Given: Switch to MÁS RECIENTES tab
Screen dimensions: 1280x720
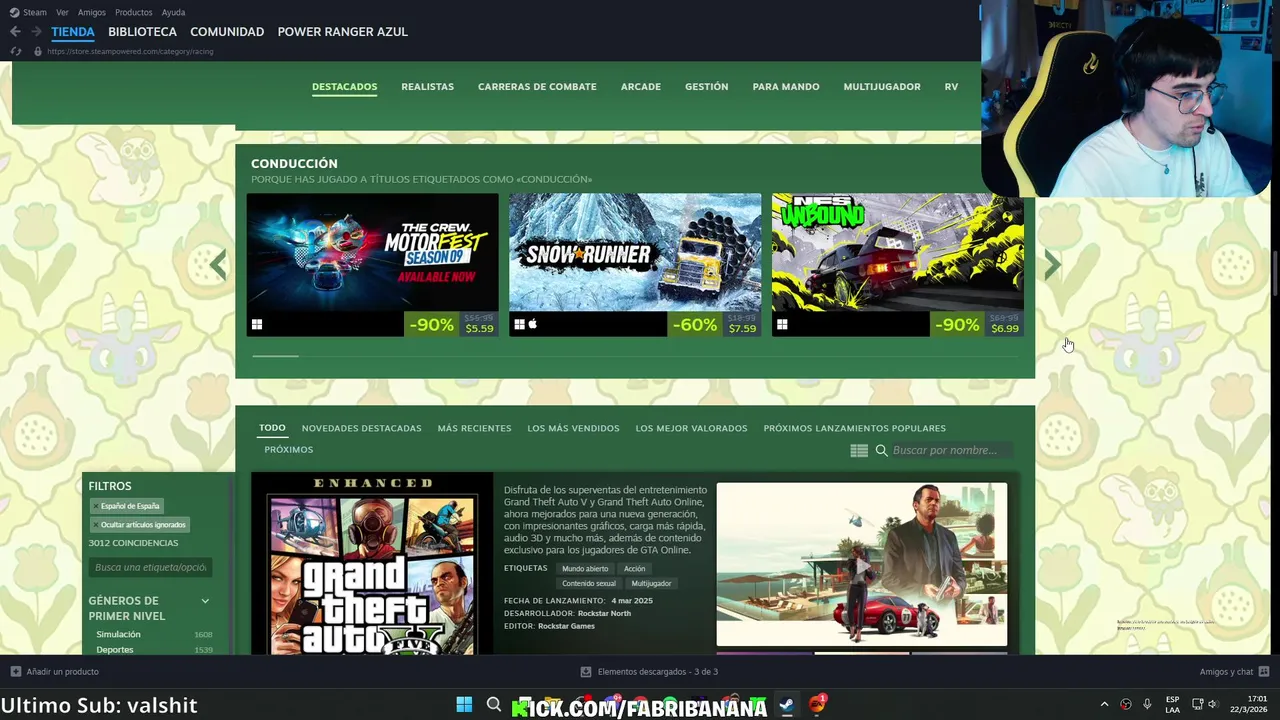Looking at the screenshot, I should 474,428.
